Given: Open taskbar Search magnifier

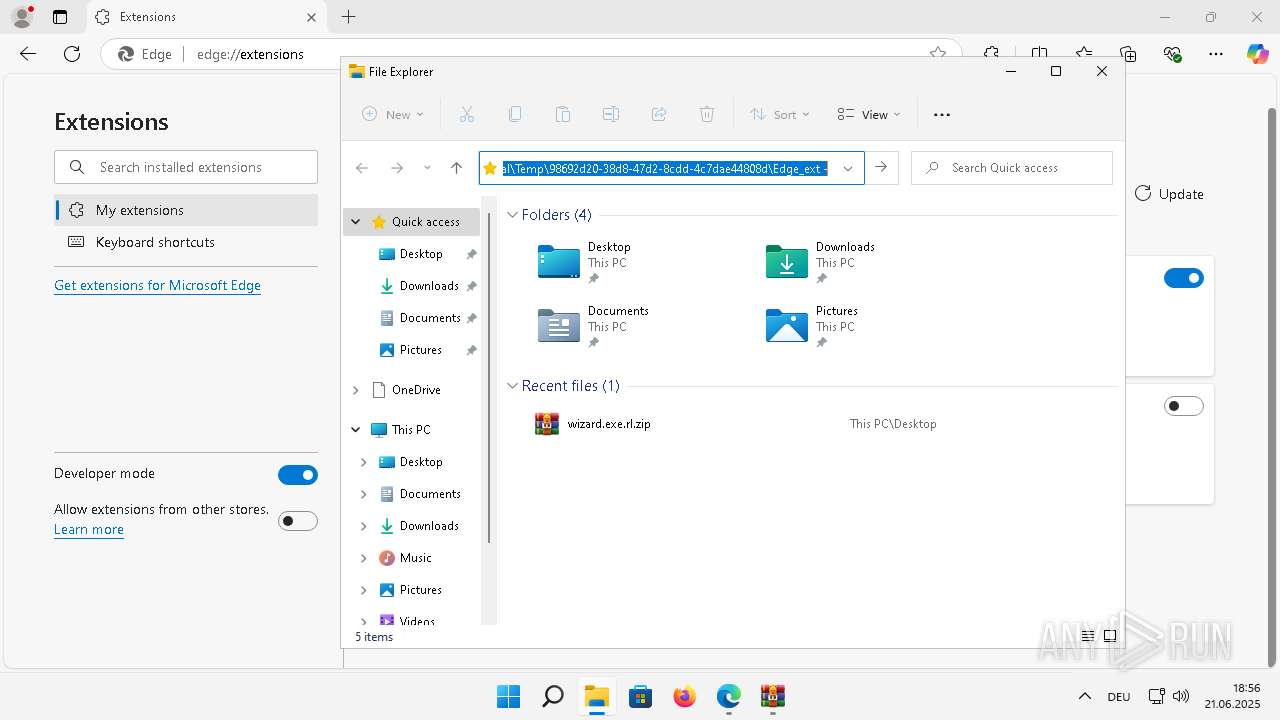Looking at the screenshot, I should (x=552, y=696).
